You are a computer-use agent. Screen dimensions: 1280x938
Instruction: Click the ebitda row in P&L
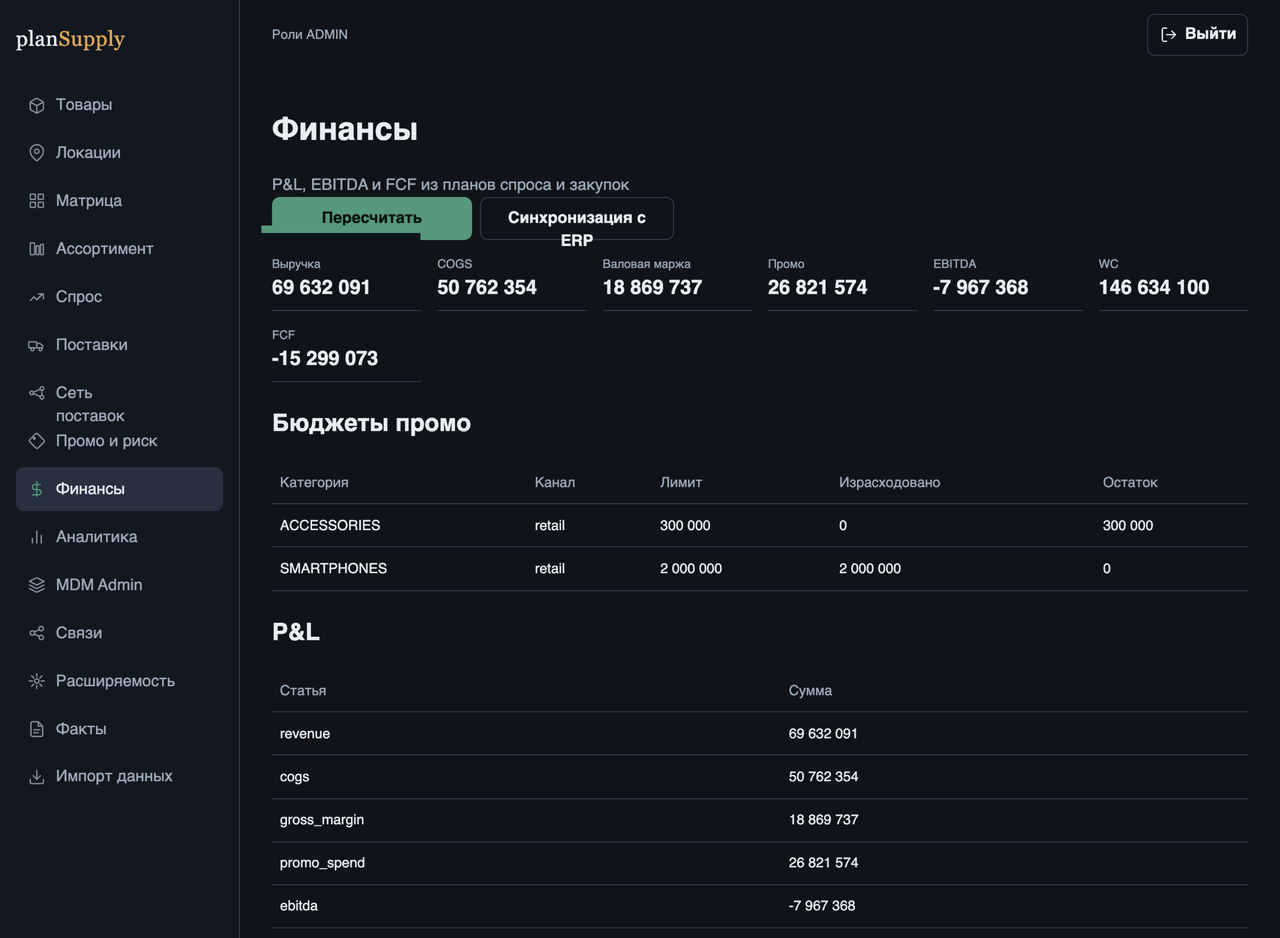click(760, 905)
